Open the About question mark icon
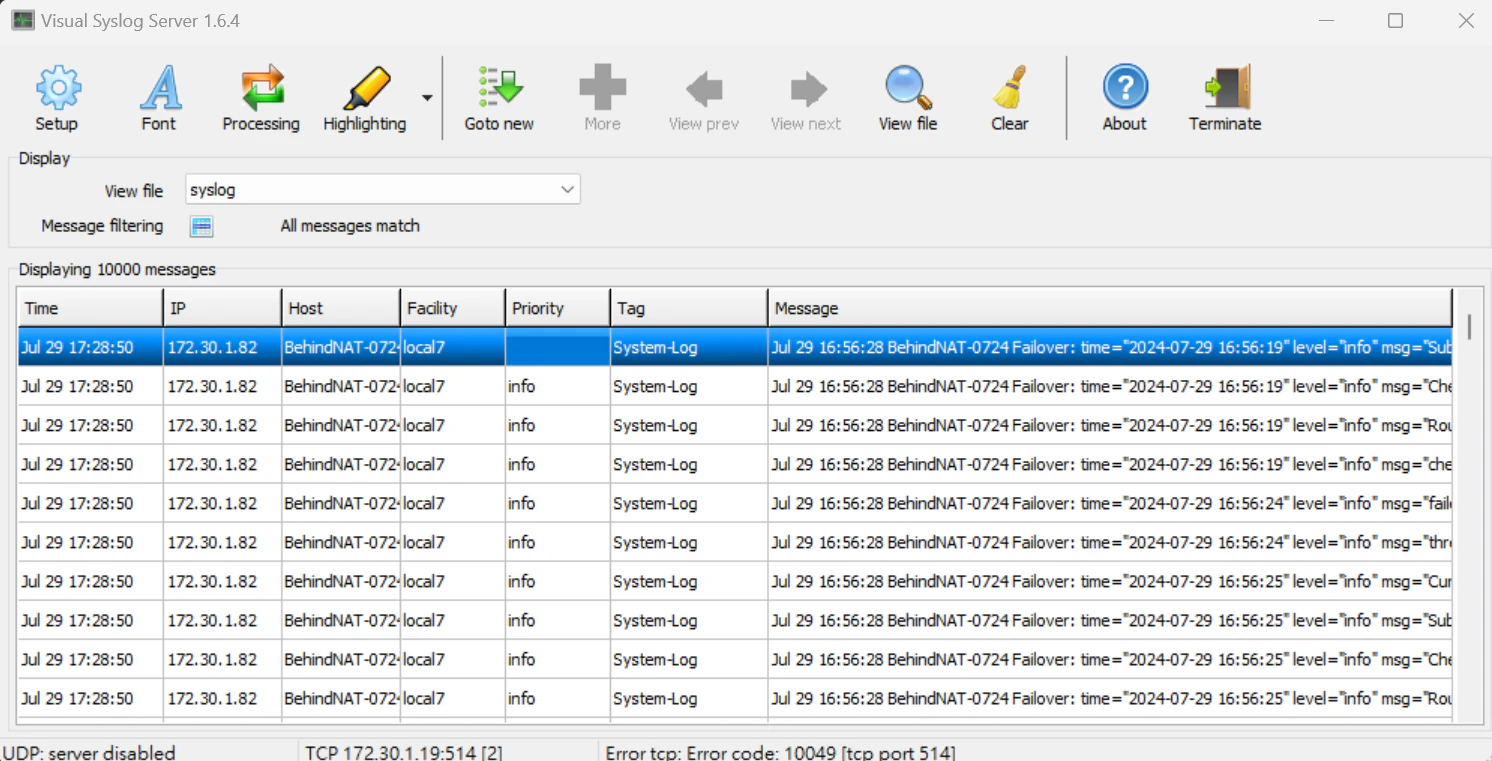 [x=1125, y=88]
